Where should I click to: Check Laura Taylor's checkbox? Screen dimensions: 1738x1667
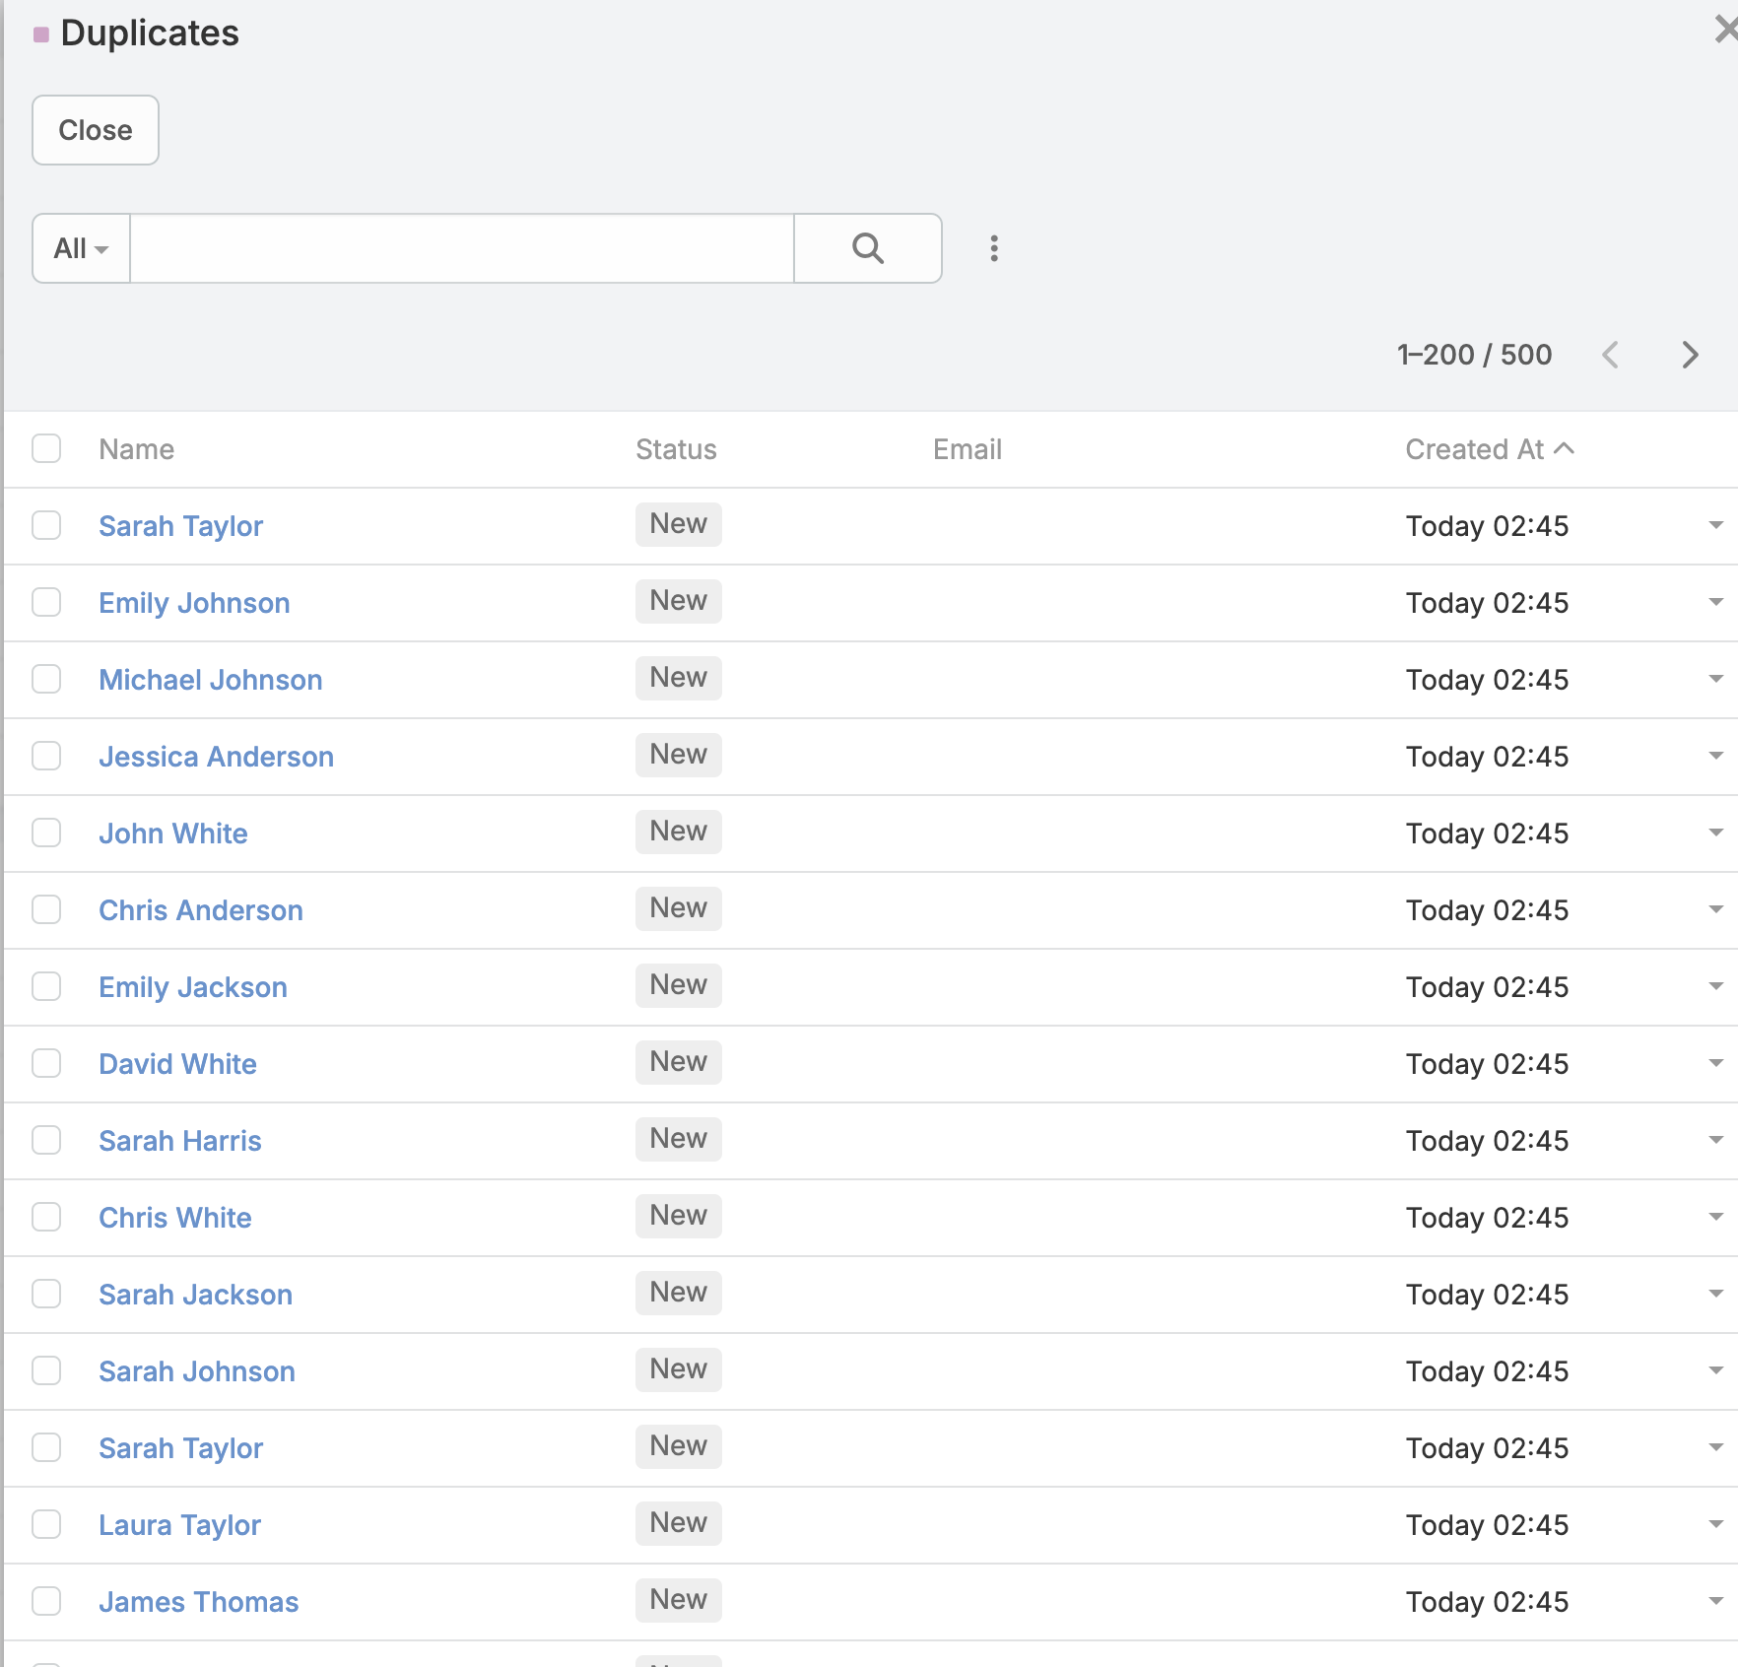point(46,1524)
